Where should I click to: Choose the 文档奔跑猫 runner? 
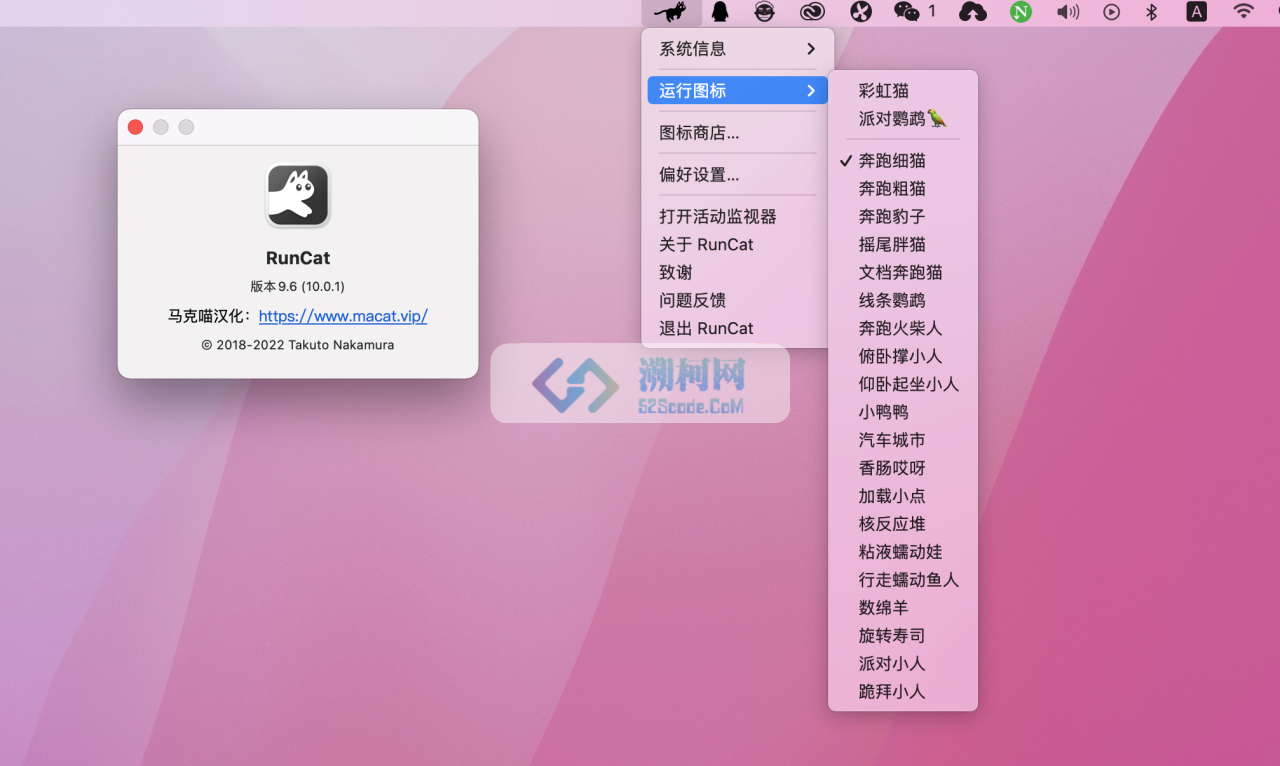click(x=903, y=272)
